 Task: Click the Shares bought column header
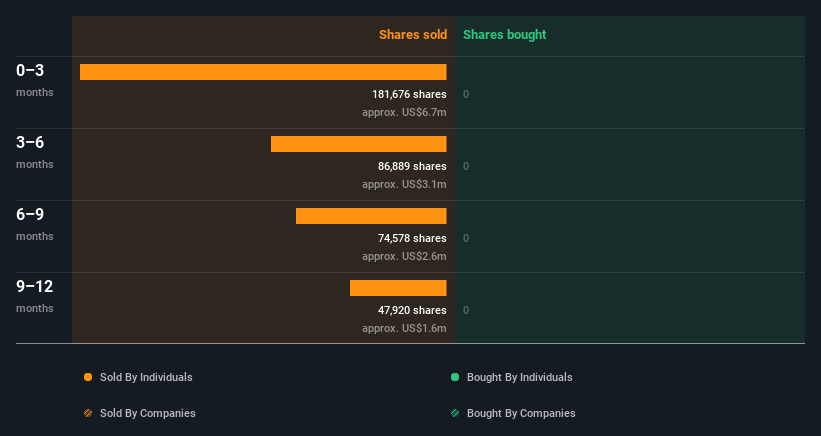coord(505,35)
